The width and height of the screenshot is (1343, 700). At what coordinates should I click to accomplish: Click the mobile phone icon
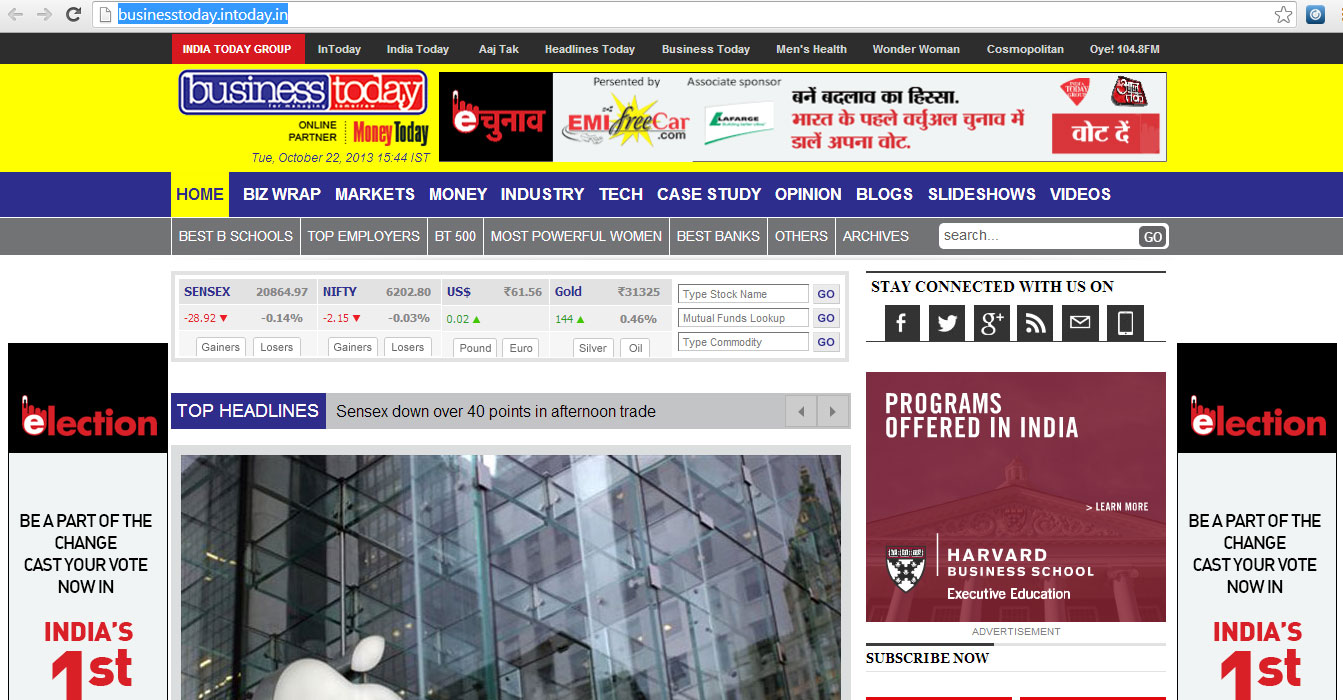[1125, 323]
